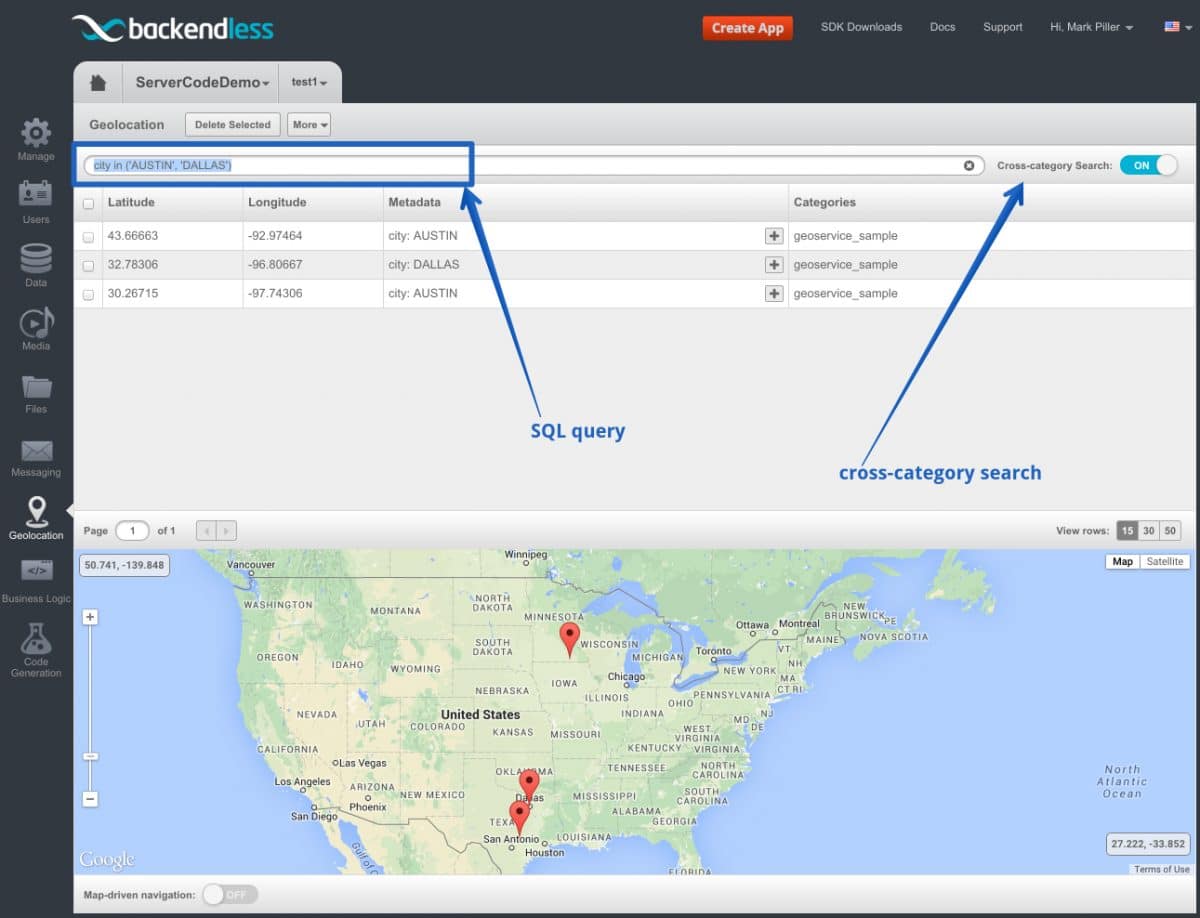Add metadata with plus in 43.66663 row

click(x=773, y=236)
